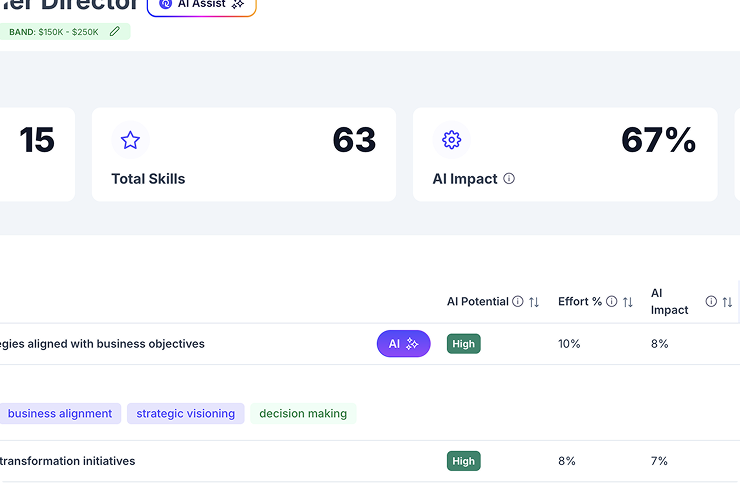The width and height of the screenshot is (741, 488).
Task: Click the 67% AI Impact value
Action: pos(658,140)
